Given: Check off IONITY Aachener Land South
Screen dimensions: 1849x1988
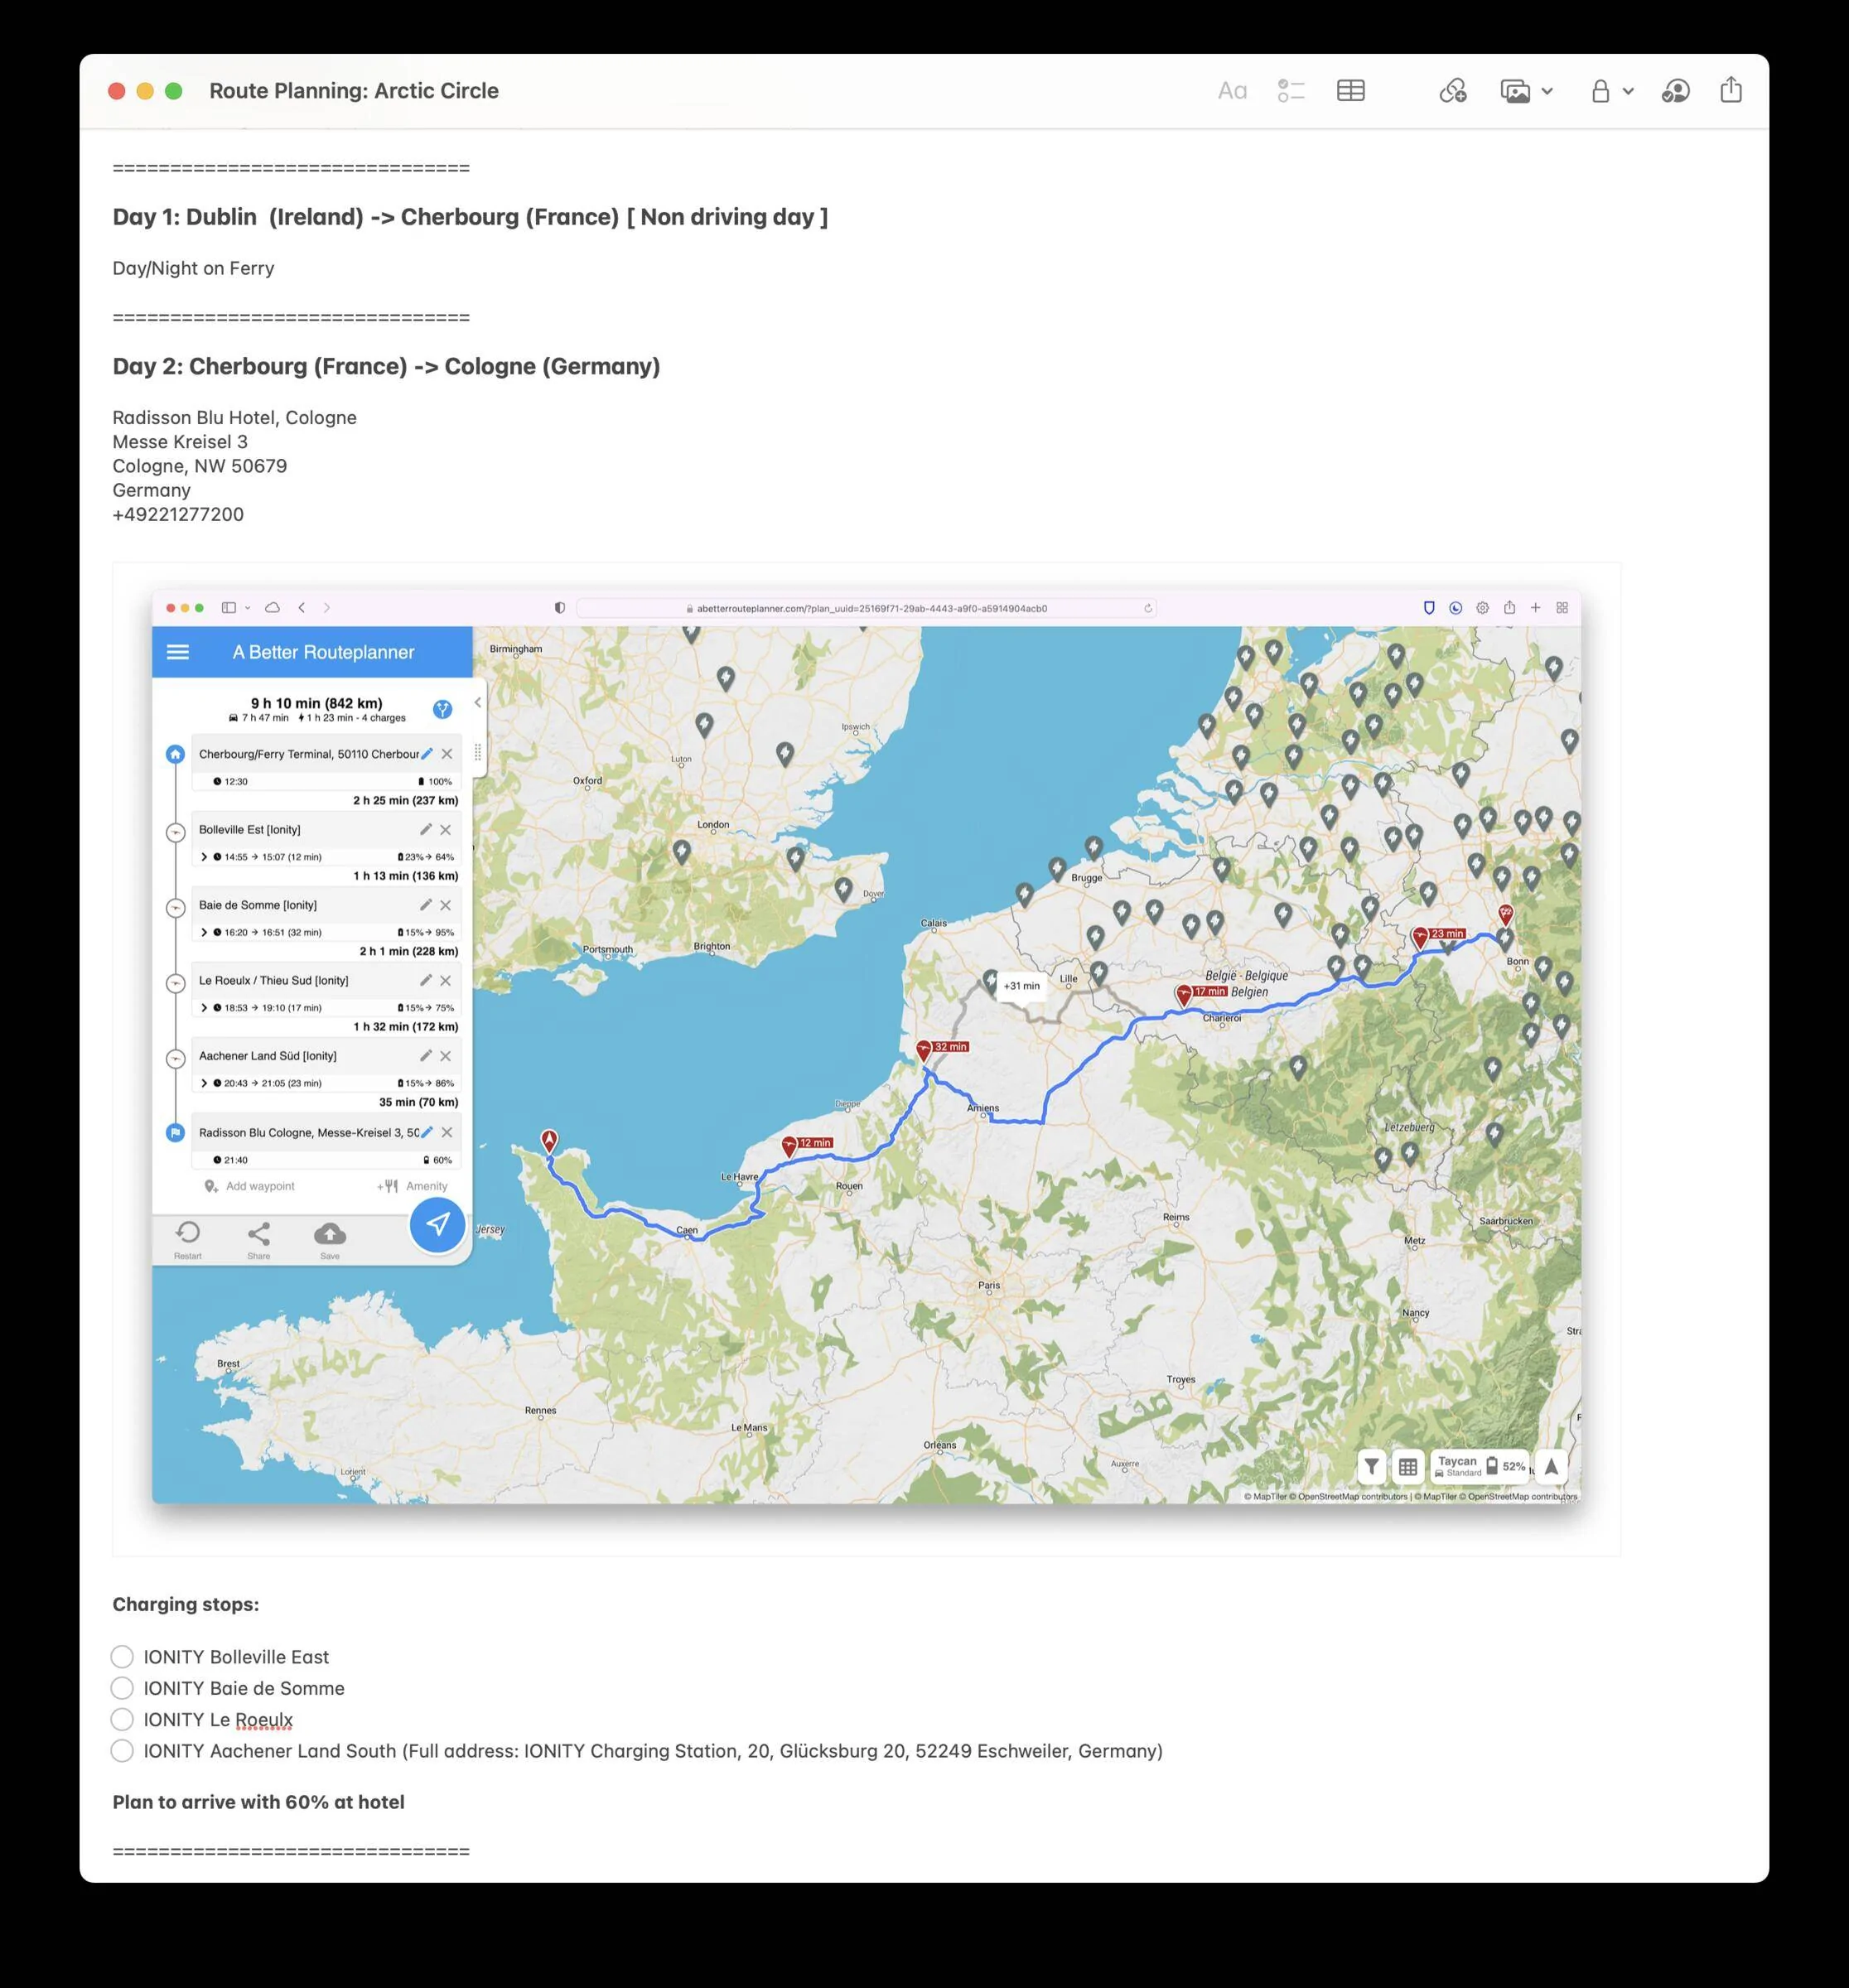Looking at the screenshot, I should pyautogui.click(x=122, y=1750).
